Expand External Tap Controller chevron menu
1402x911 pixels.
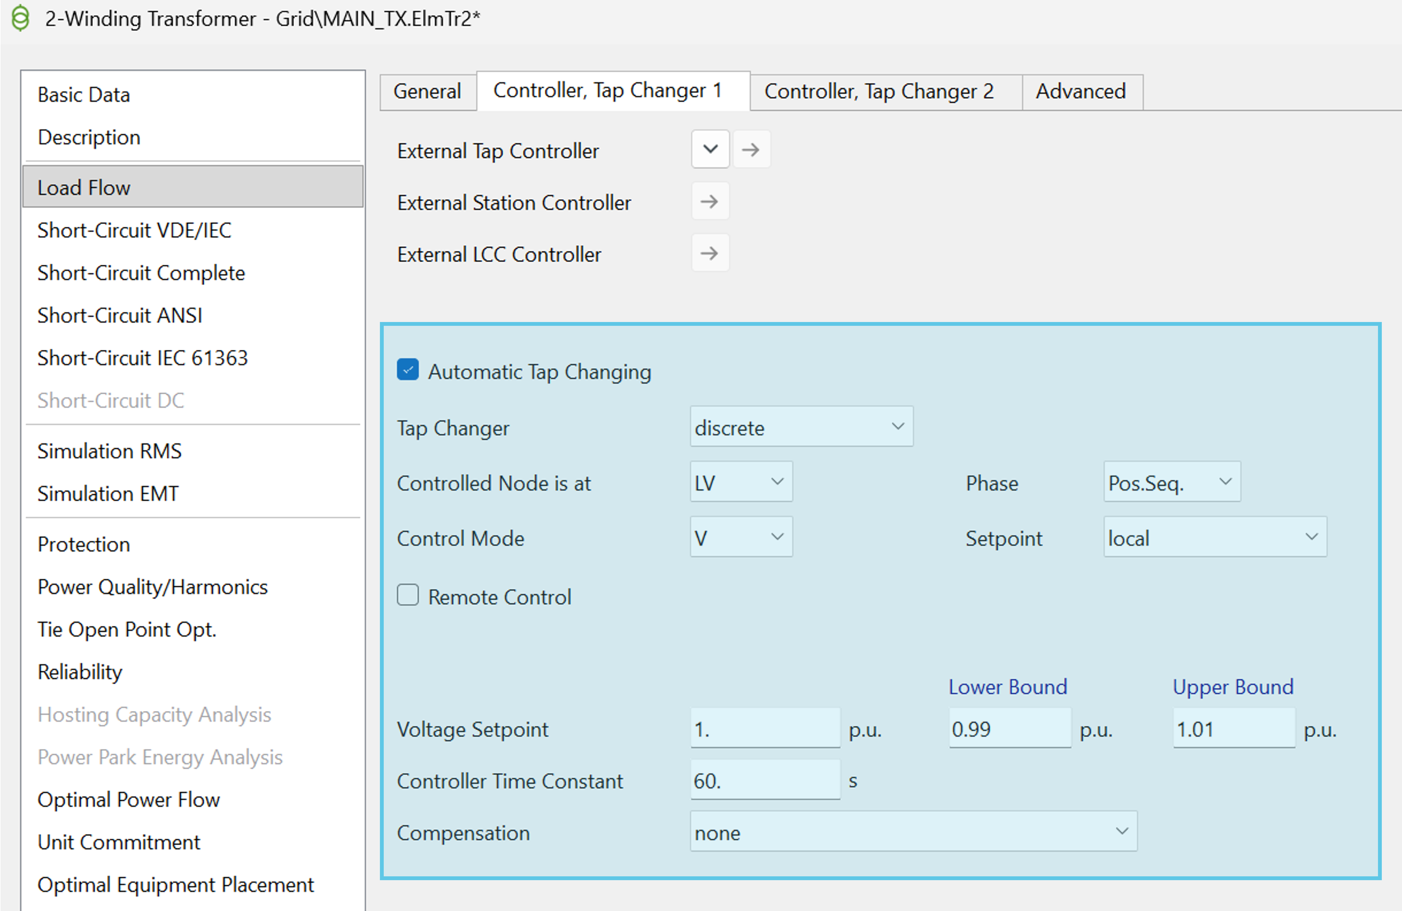pos(710,150)
